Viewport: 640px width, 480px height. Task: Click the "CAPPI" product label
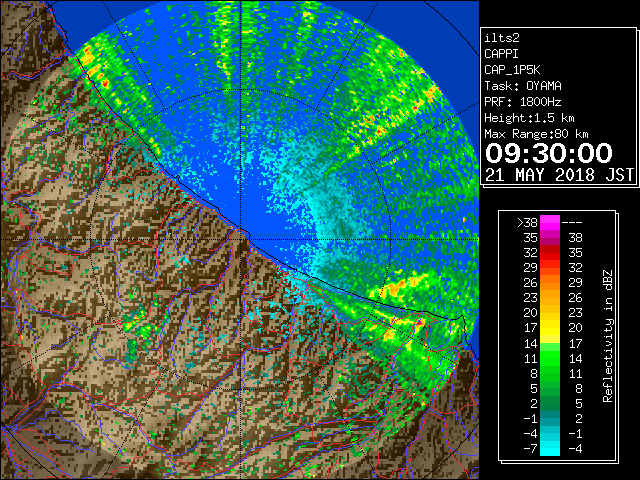pyautogui.click(x=501, y=54)
